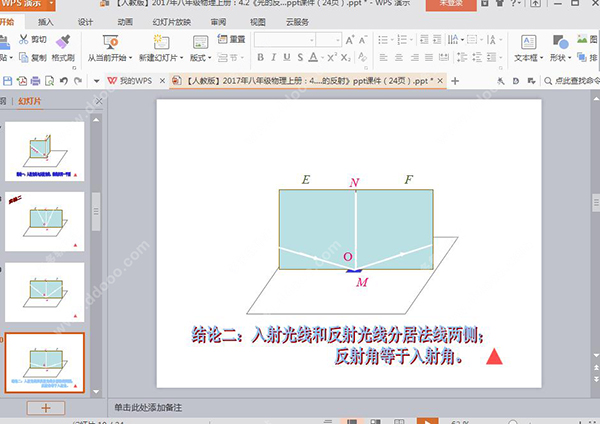Click the orange slideshow play button in status bar

(x=427, y=421)
